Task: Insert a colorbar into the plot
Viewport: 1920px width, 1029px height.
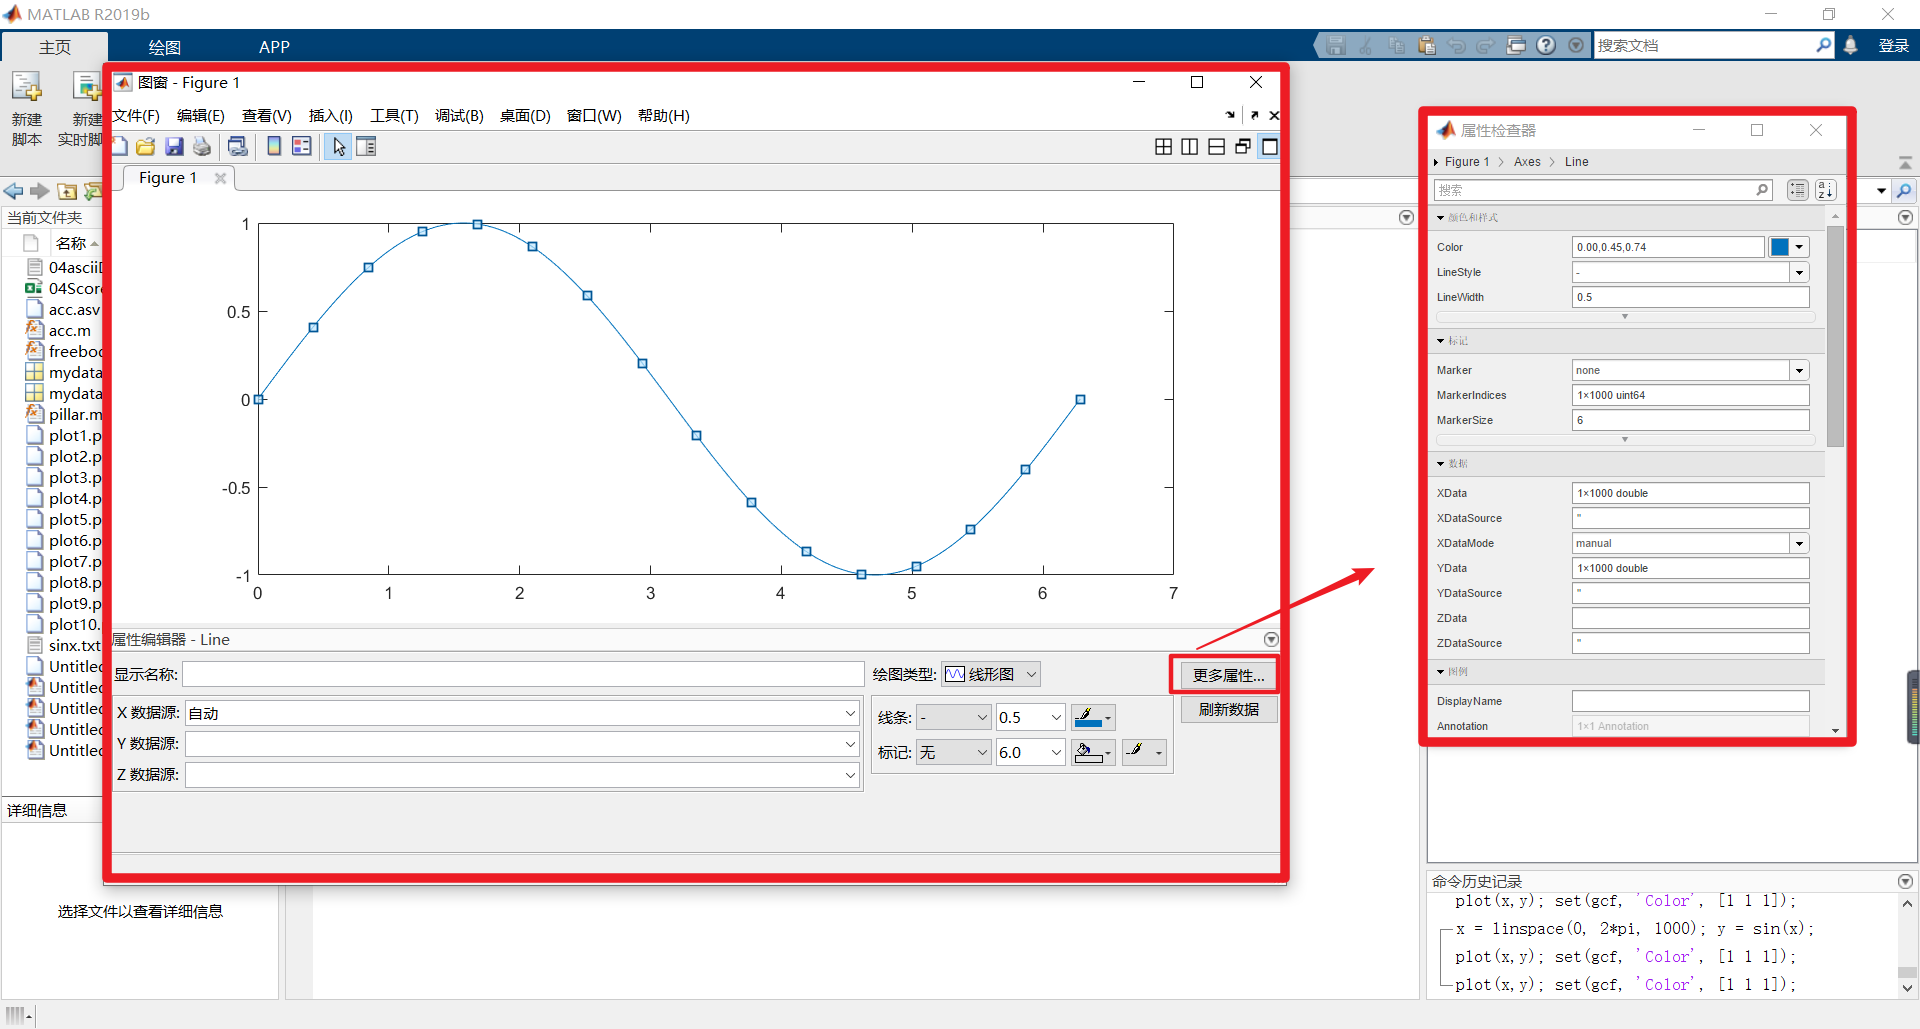Action: tap(275, 146)
